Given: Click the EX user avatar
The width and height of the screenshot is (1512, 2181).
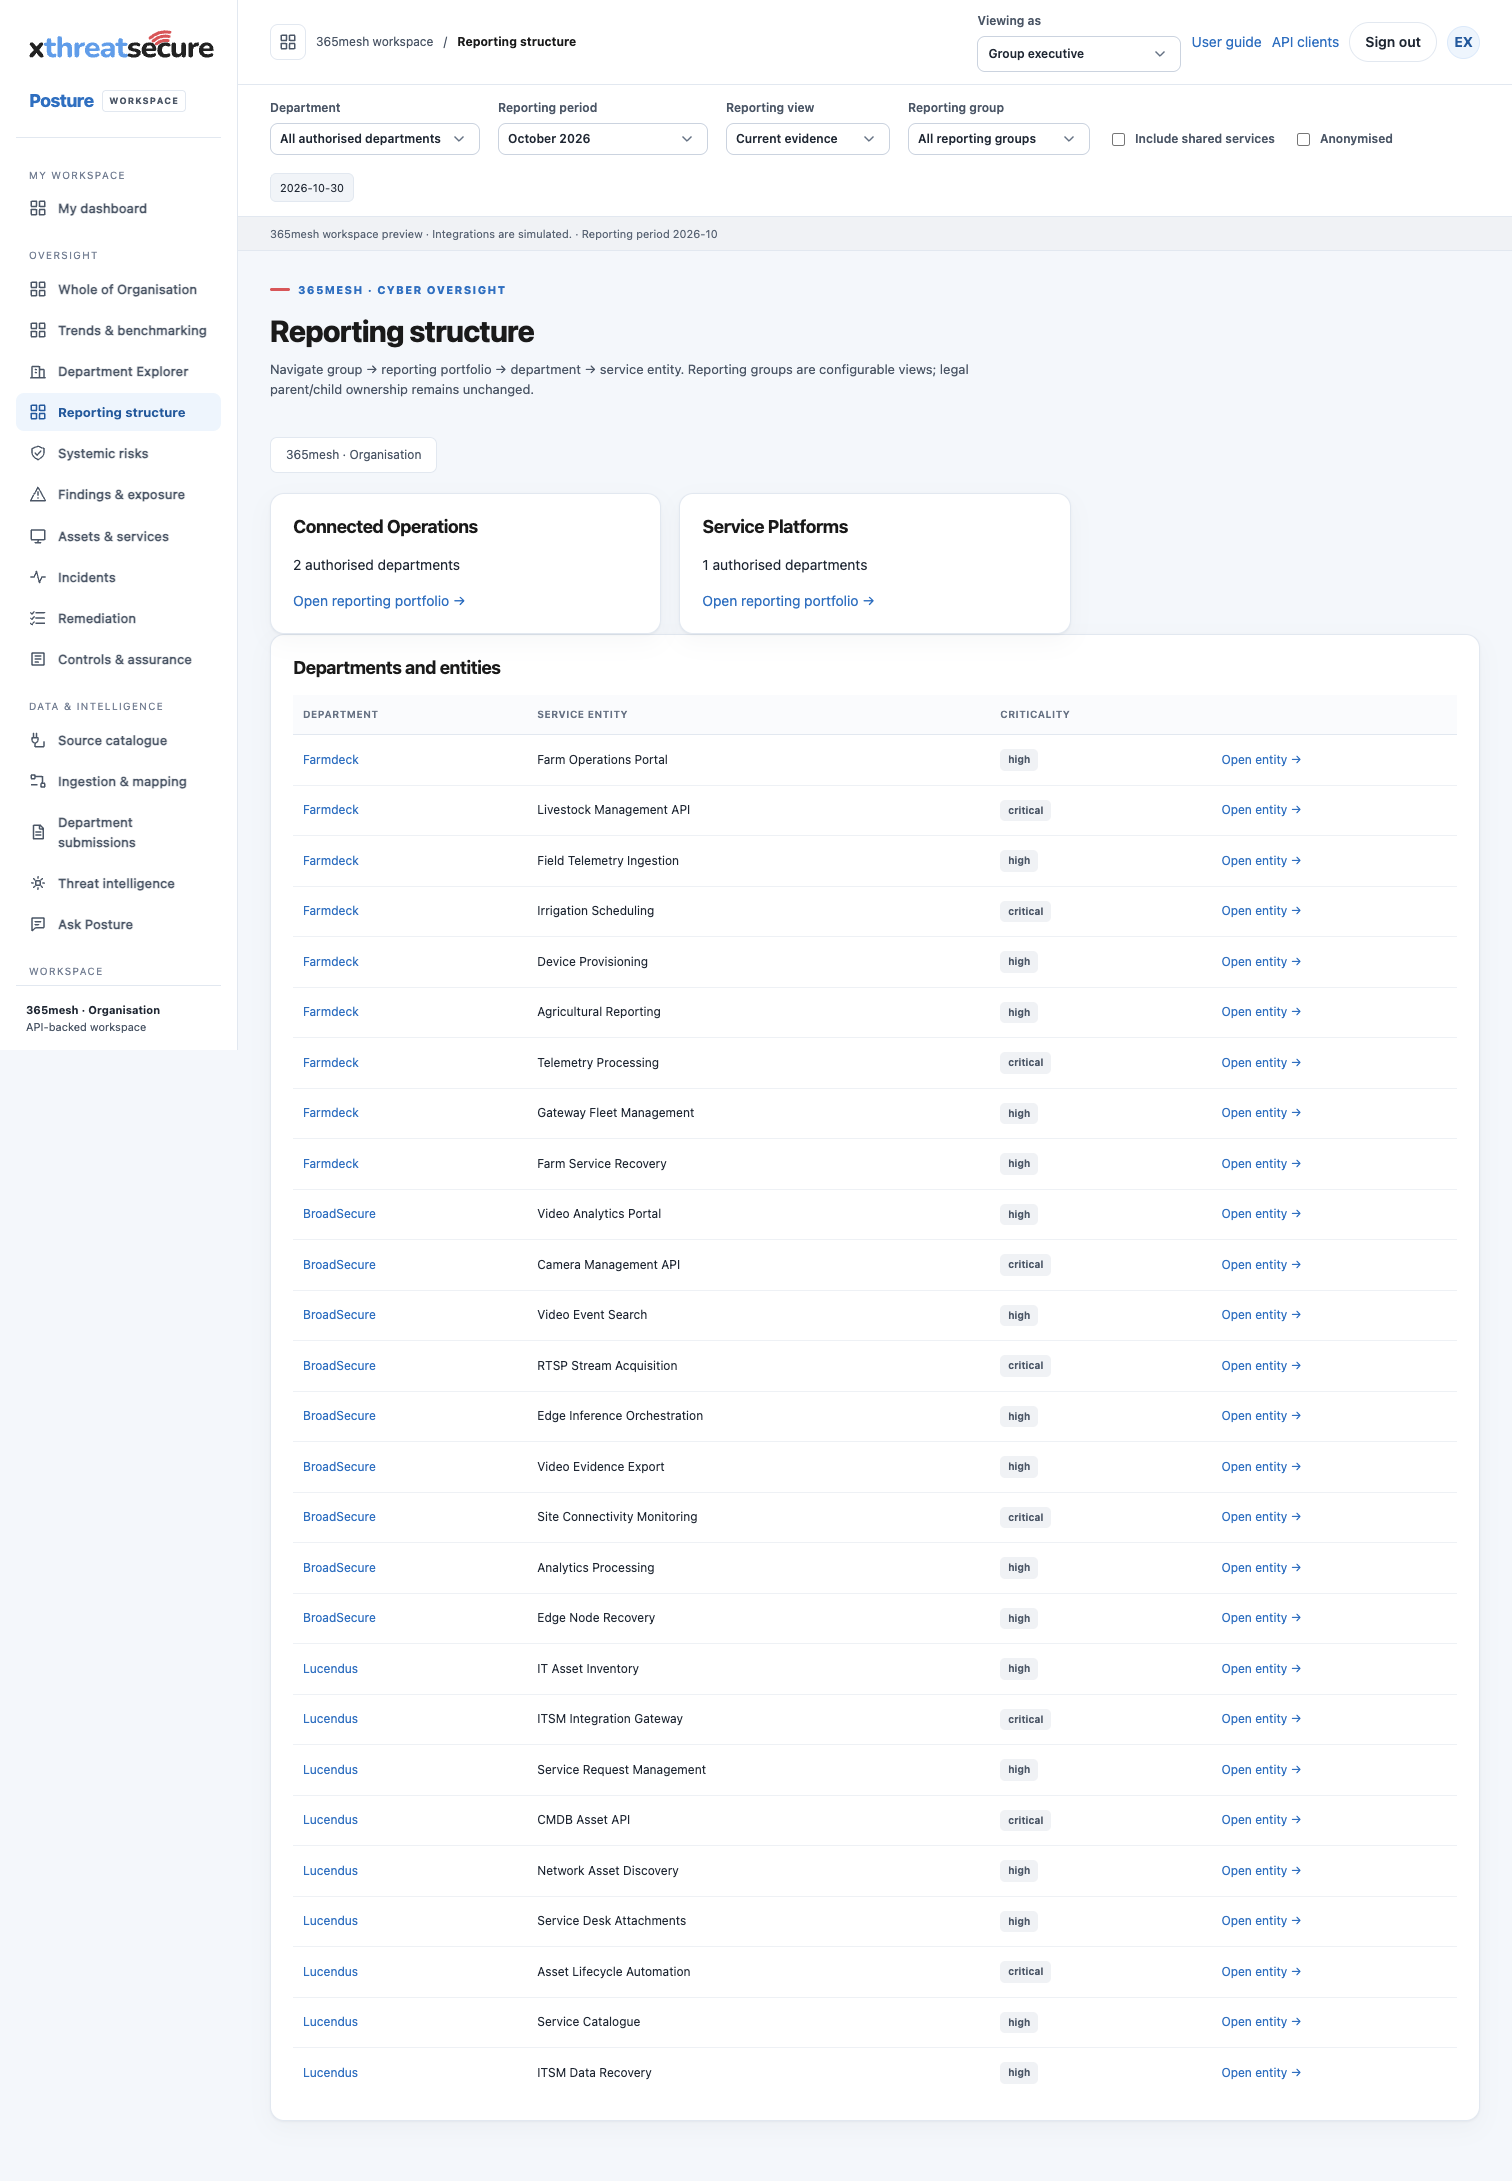Looking at the screenshot, I should pyautogui.click(x=1463, y=42).
